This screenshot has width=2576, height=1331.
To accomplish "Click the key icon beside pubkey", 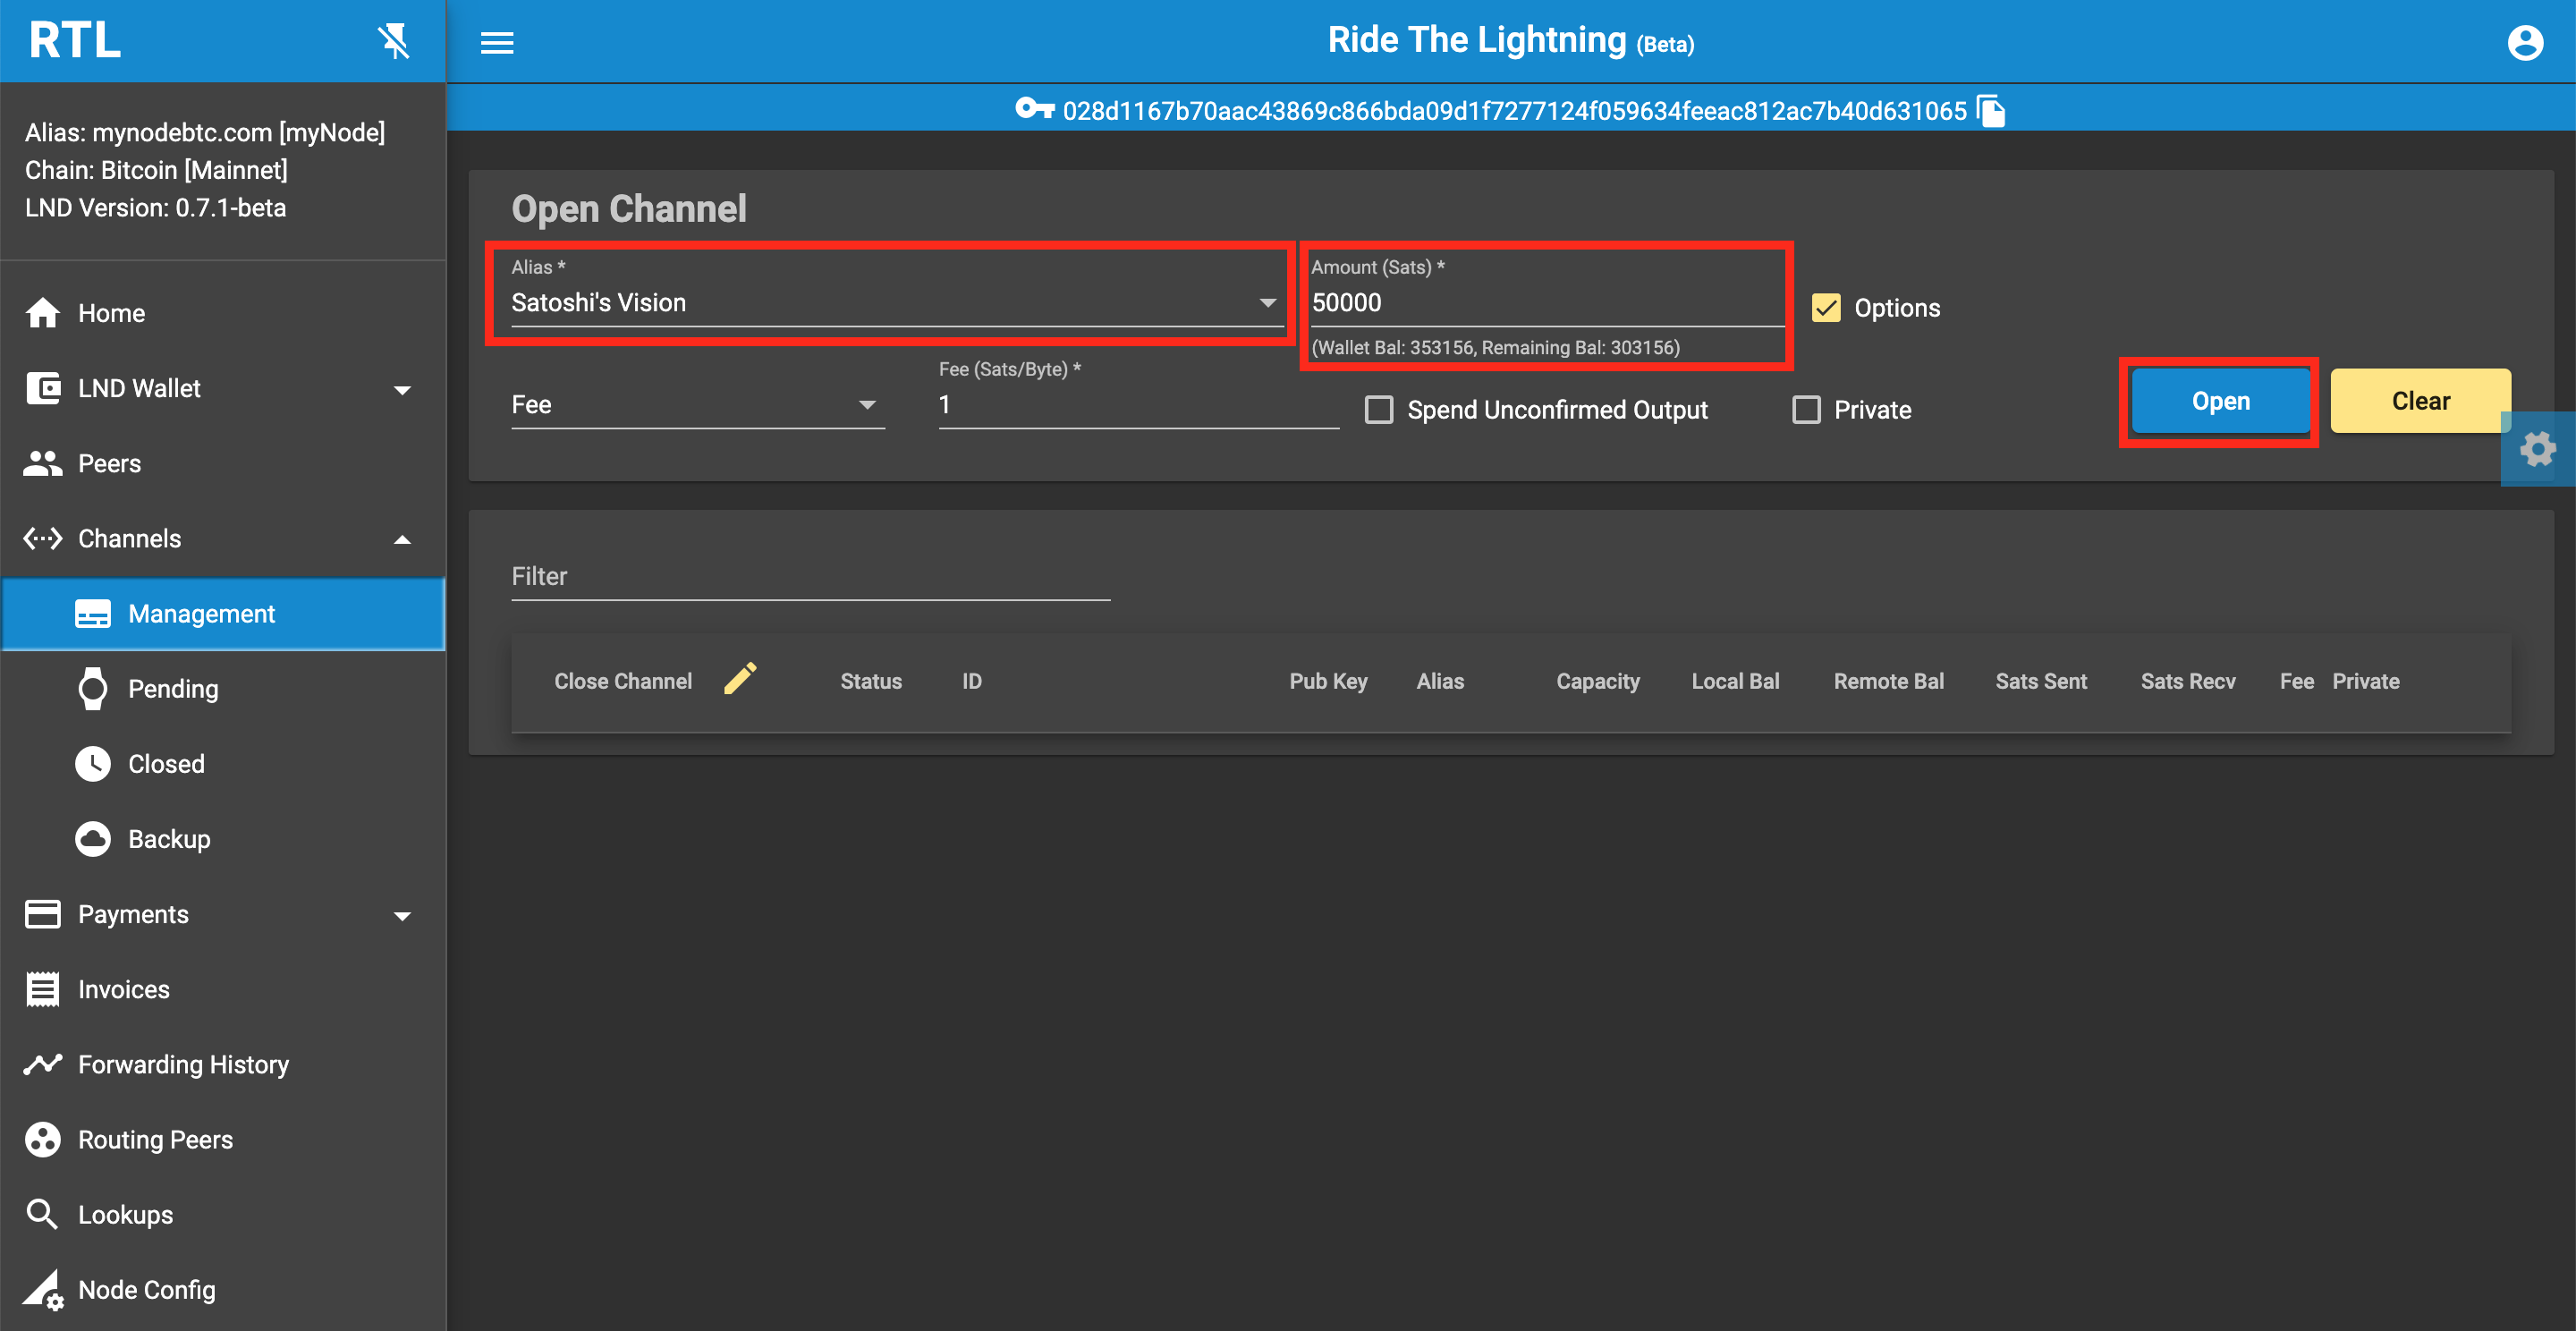I will click(1035, 109).
